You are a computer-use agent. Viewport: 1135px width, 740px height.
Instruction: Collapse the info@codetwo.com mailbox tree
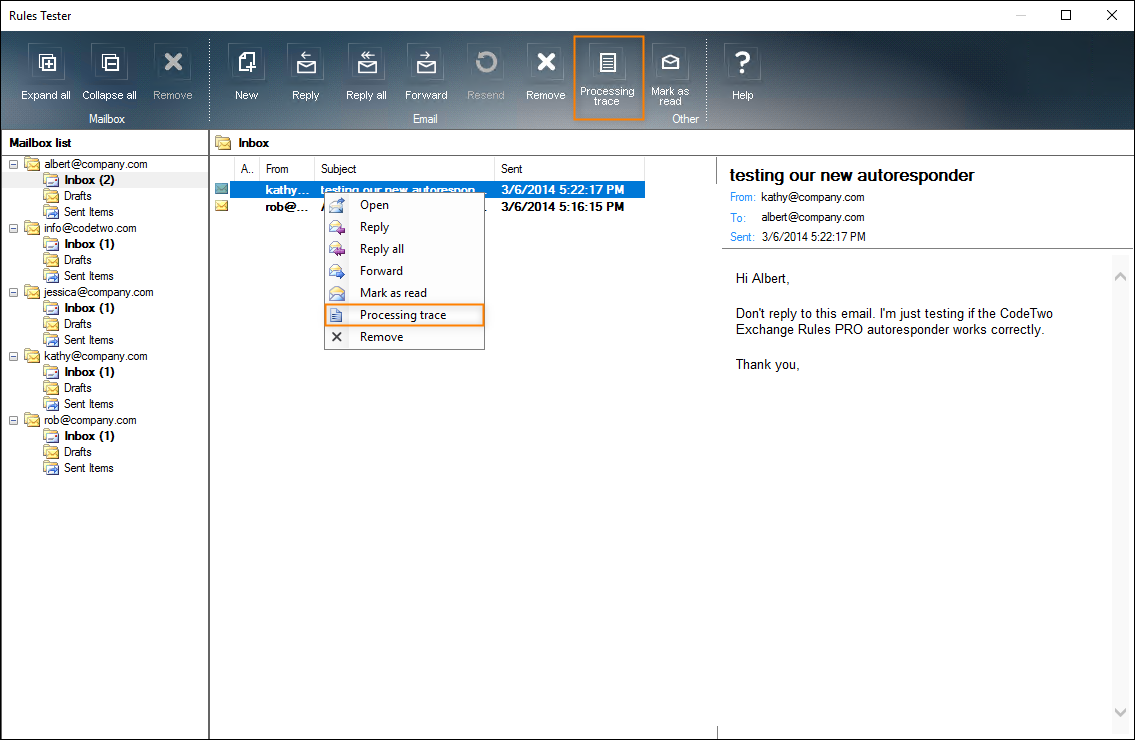[13, 228]
